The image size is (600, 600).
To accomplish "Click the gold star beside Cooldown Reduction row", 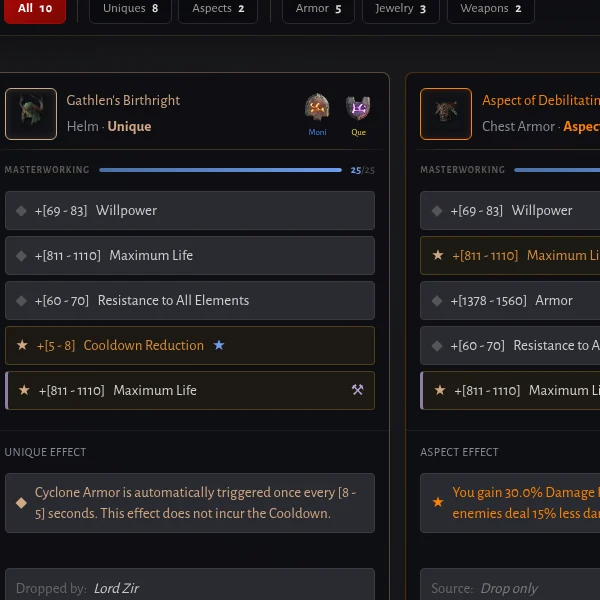I will pyautogui.click(x=22, y=345).
